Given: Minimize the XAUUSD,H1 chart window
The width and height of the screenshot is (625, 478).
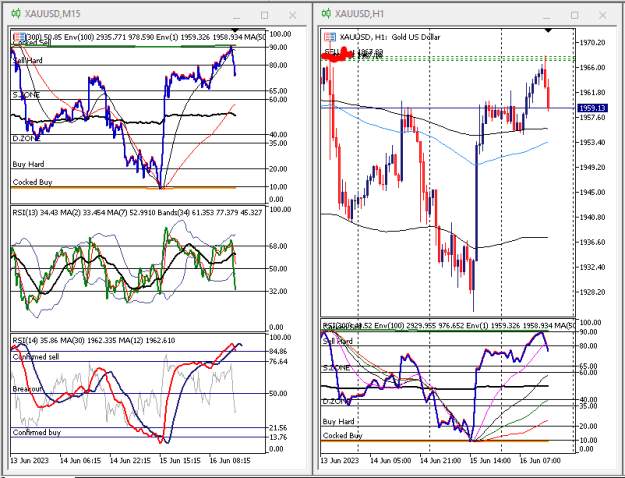Looking at the screenshot, I should coord(546,16).
